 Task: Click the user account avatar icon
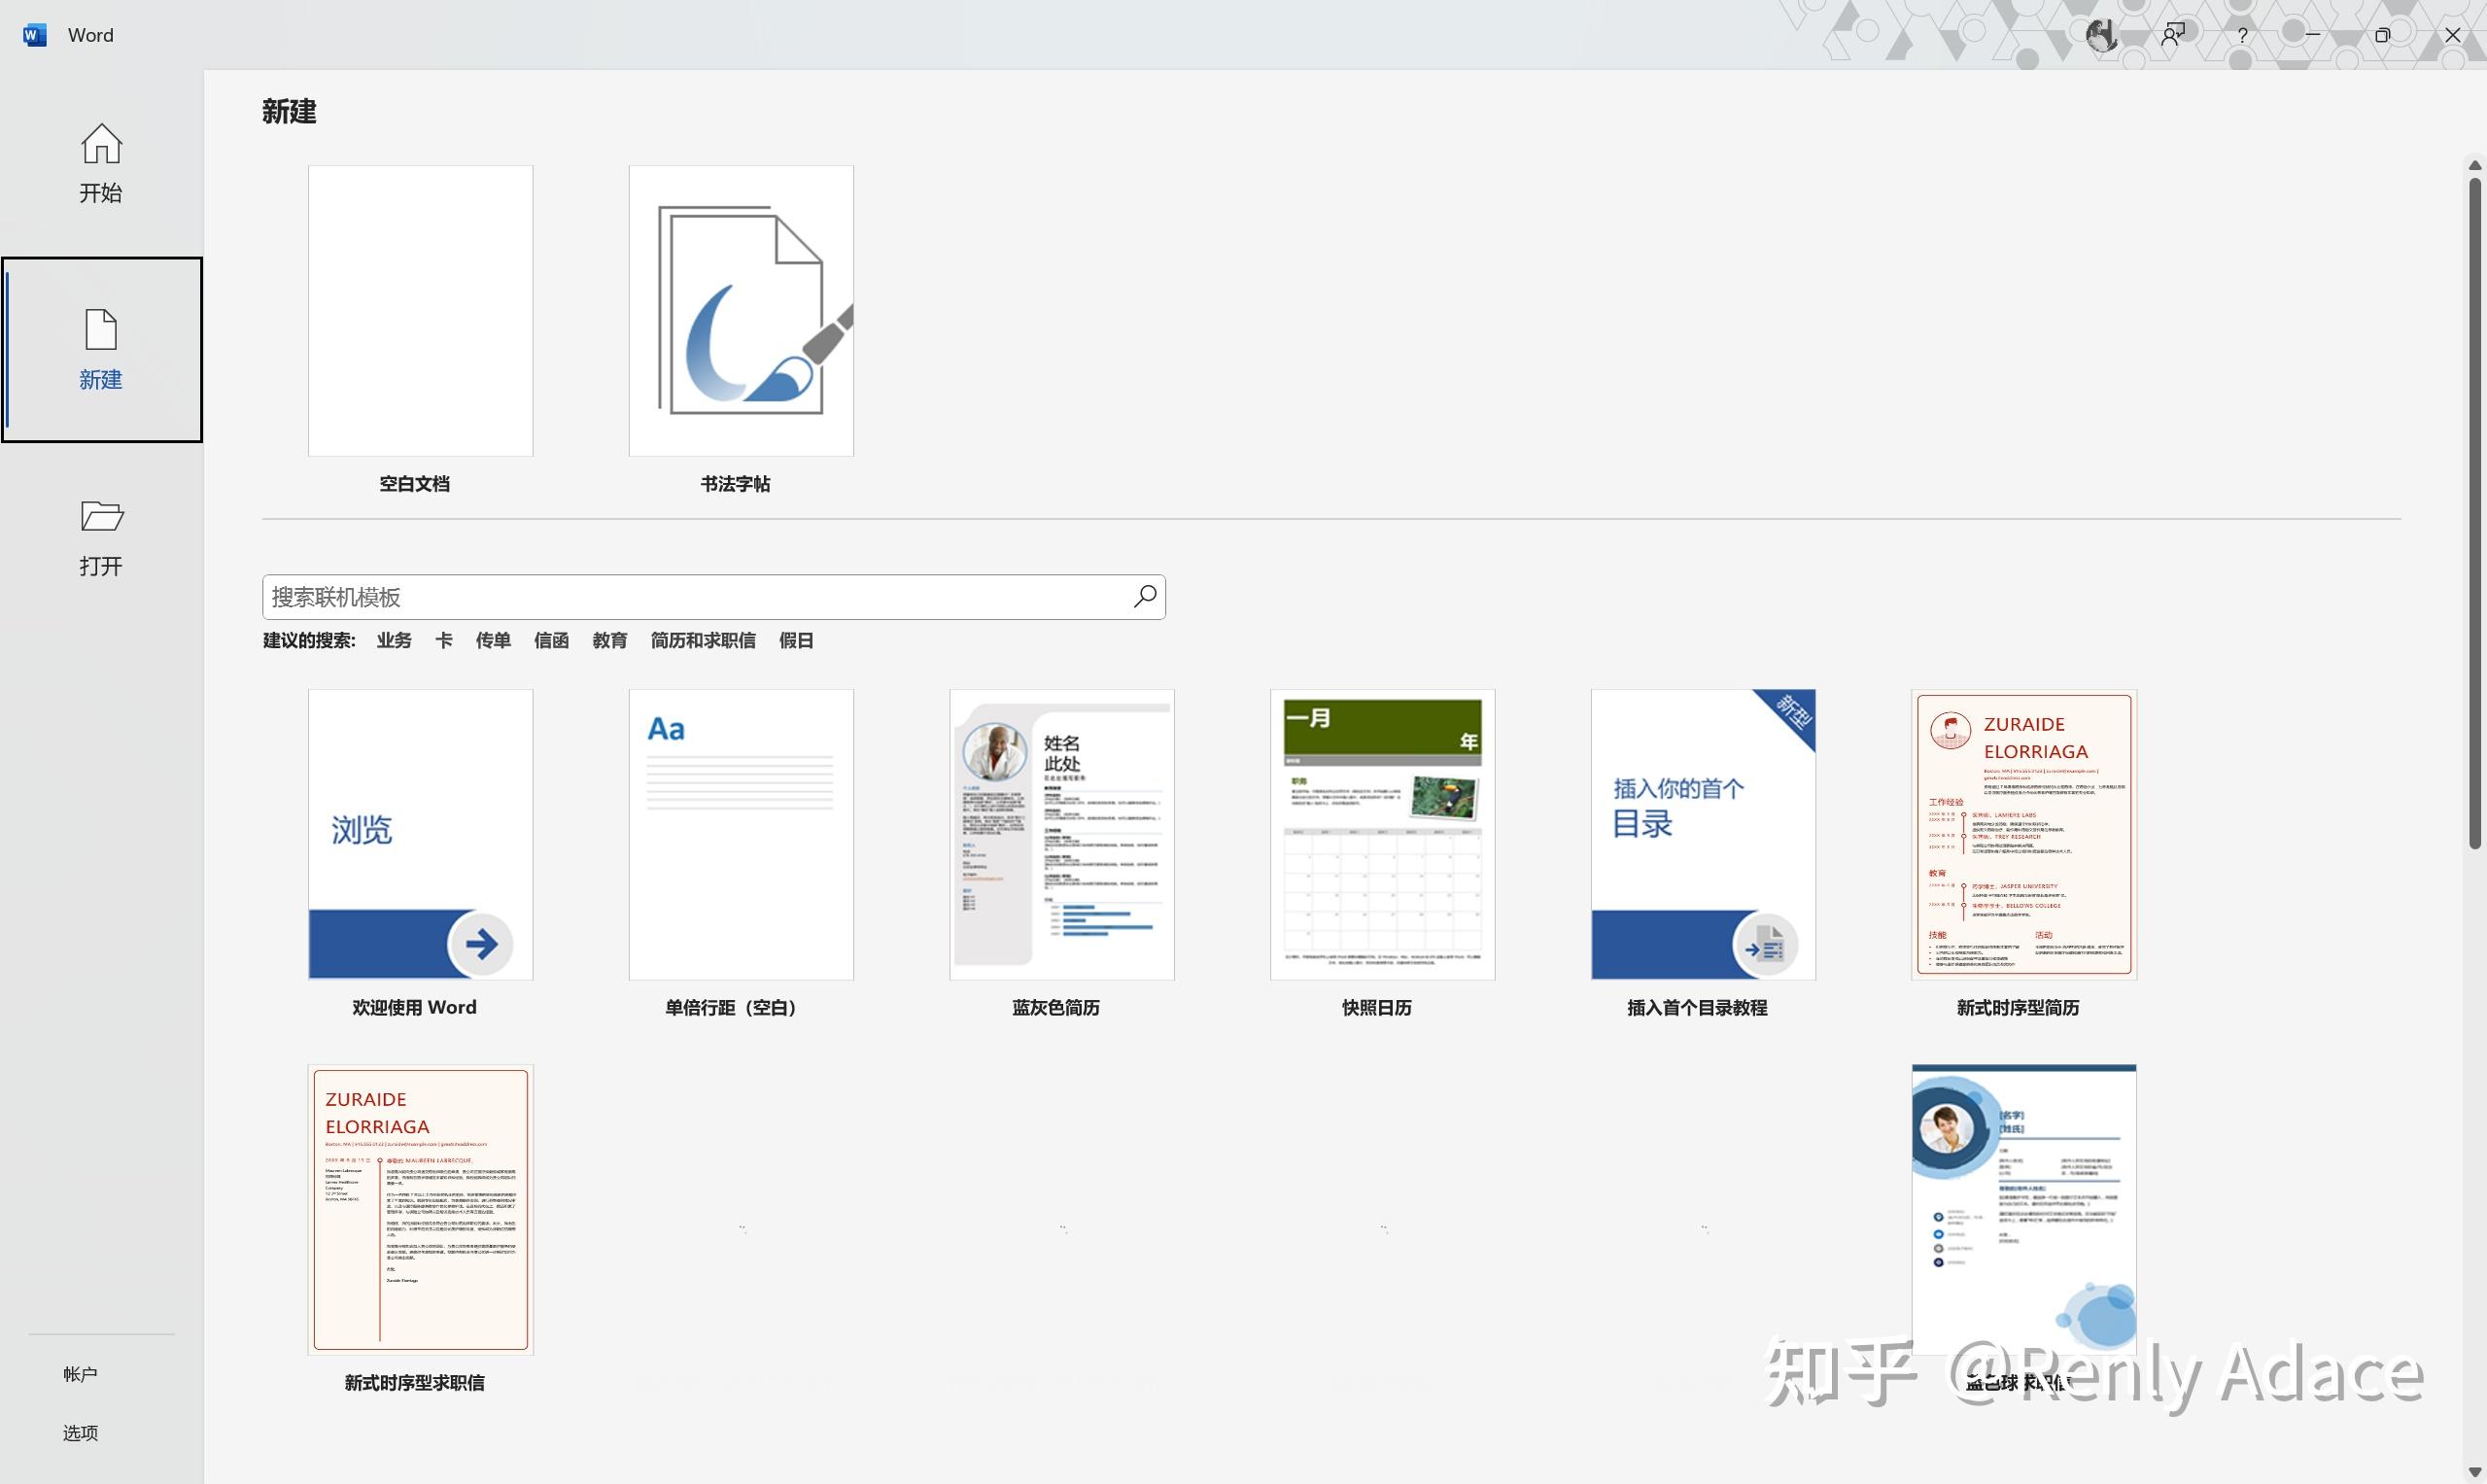click(2102, 35)
